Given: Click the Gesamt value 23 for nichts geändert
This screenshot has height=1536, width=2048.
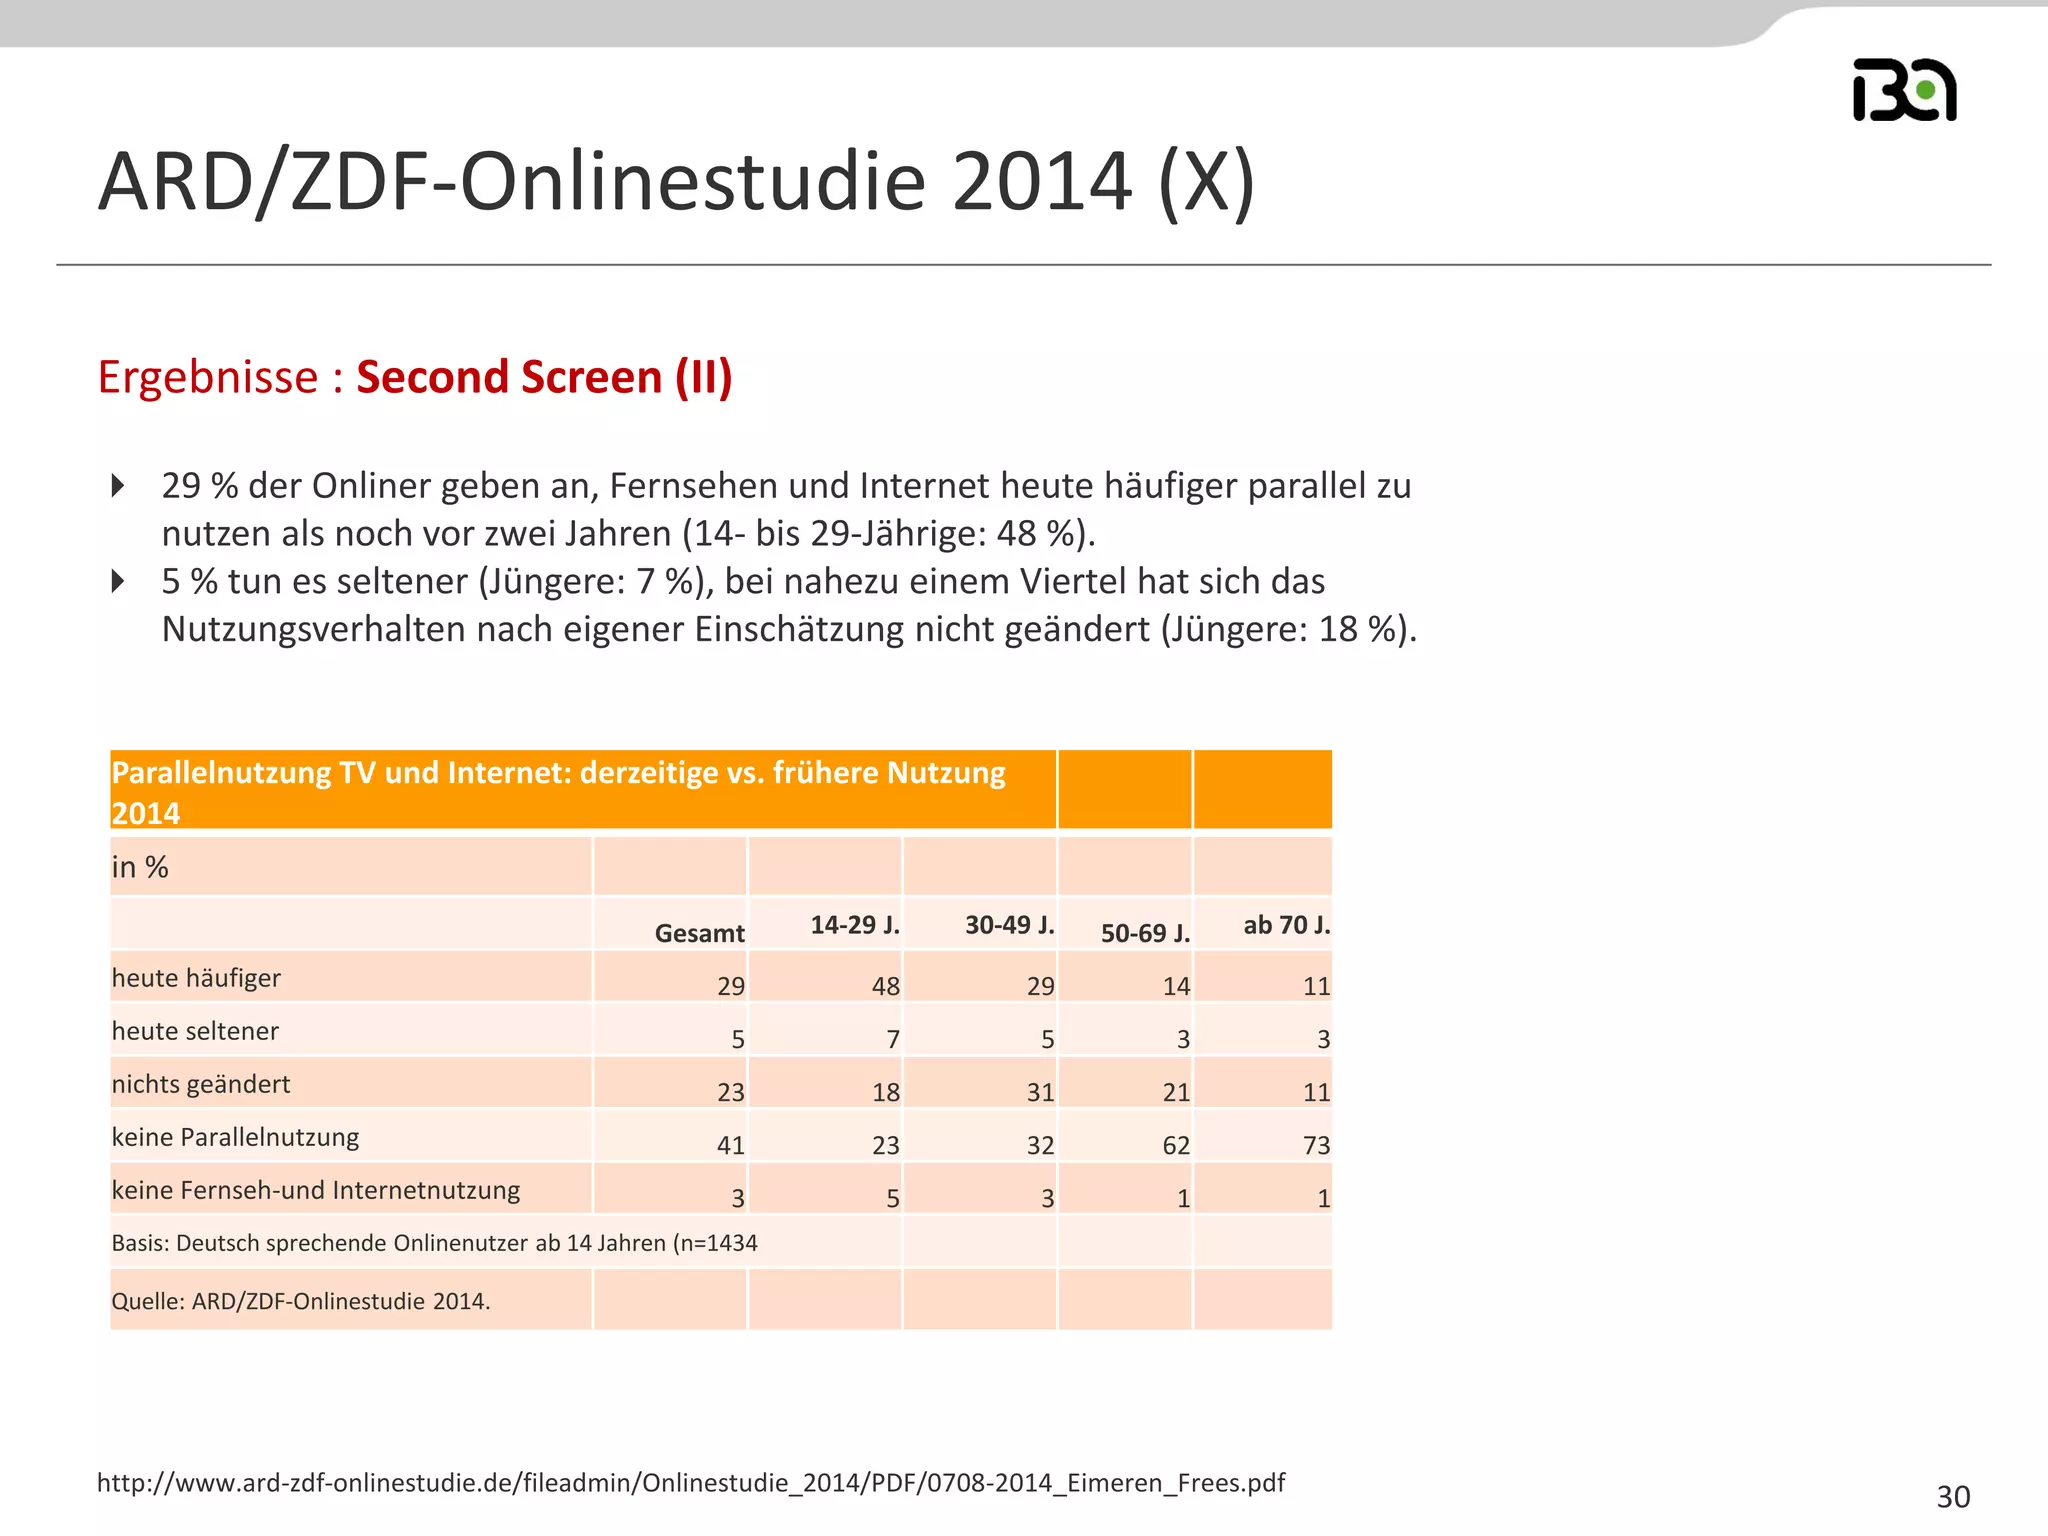Looking at the screenshot, I should (731, 1092).
